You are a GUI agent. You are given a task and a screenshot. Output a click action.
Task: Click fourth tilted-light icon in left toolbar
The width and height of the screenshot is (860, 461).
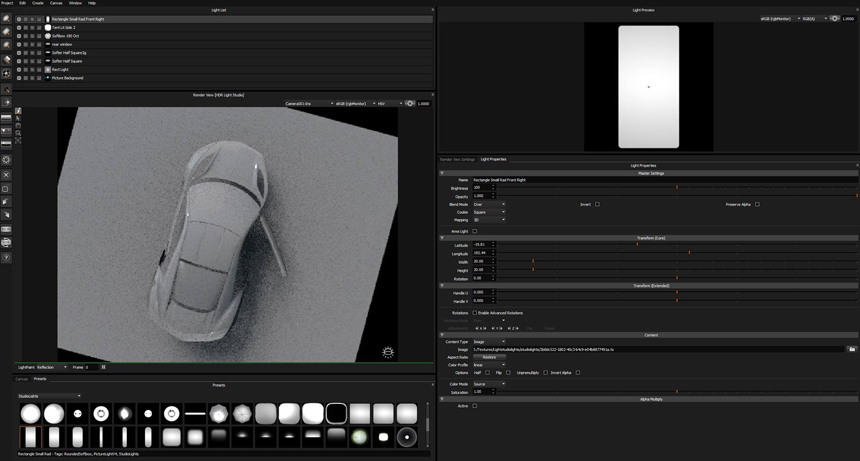6,59
